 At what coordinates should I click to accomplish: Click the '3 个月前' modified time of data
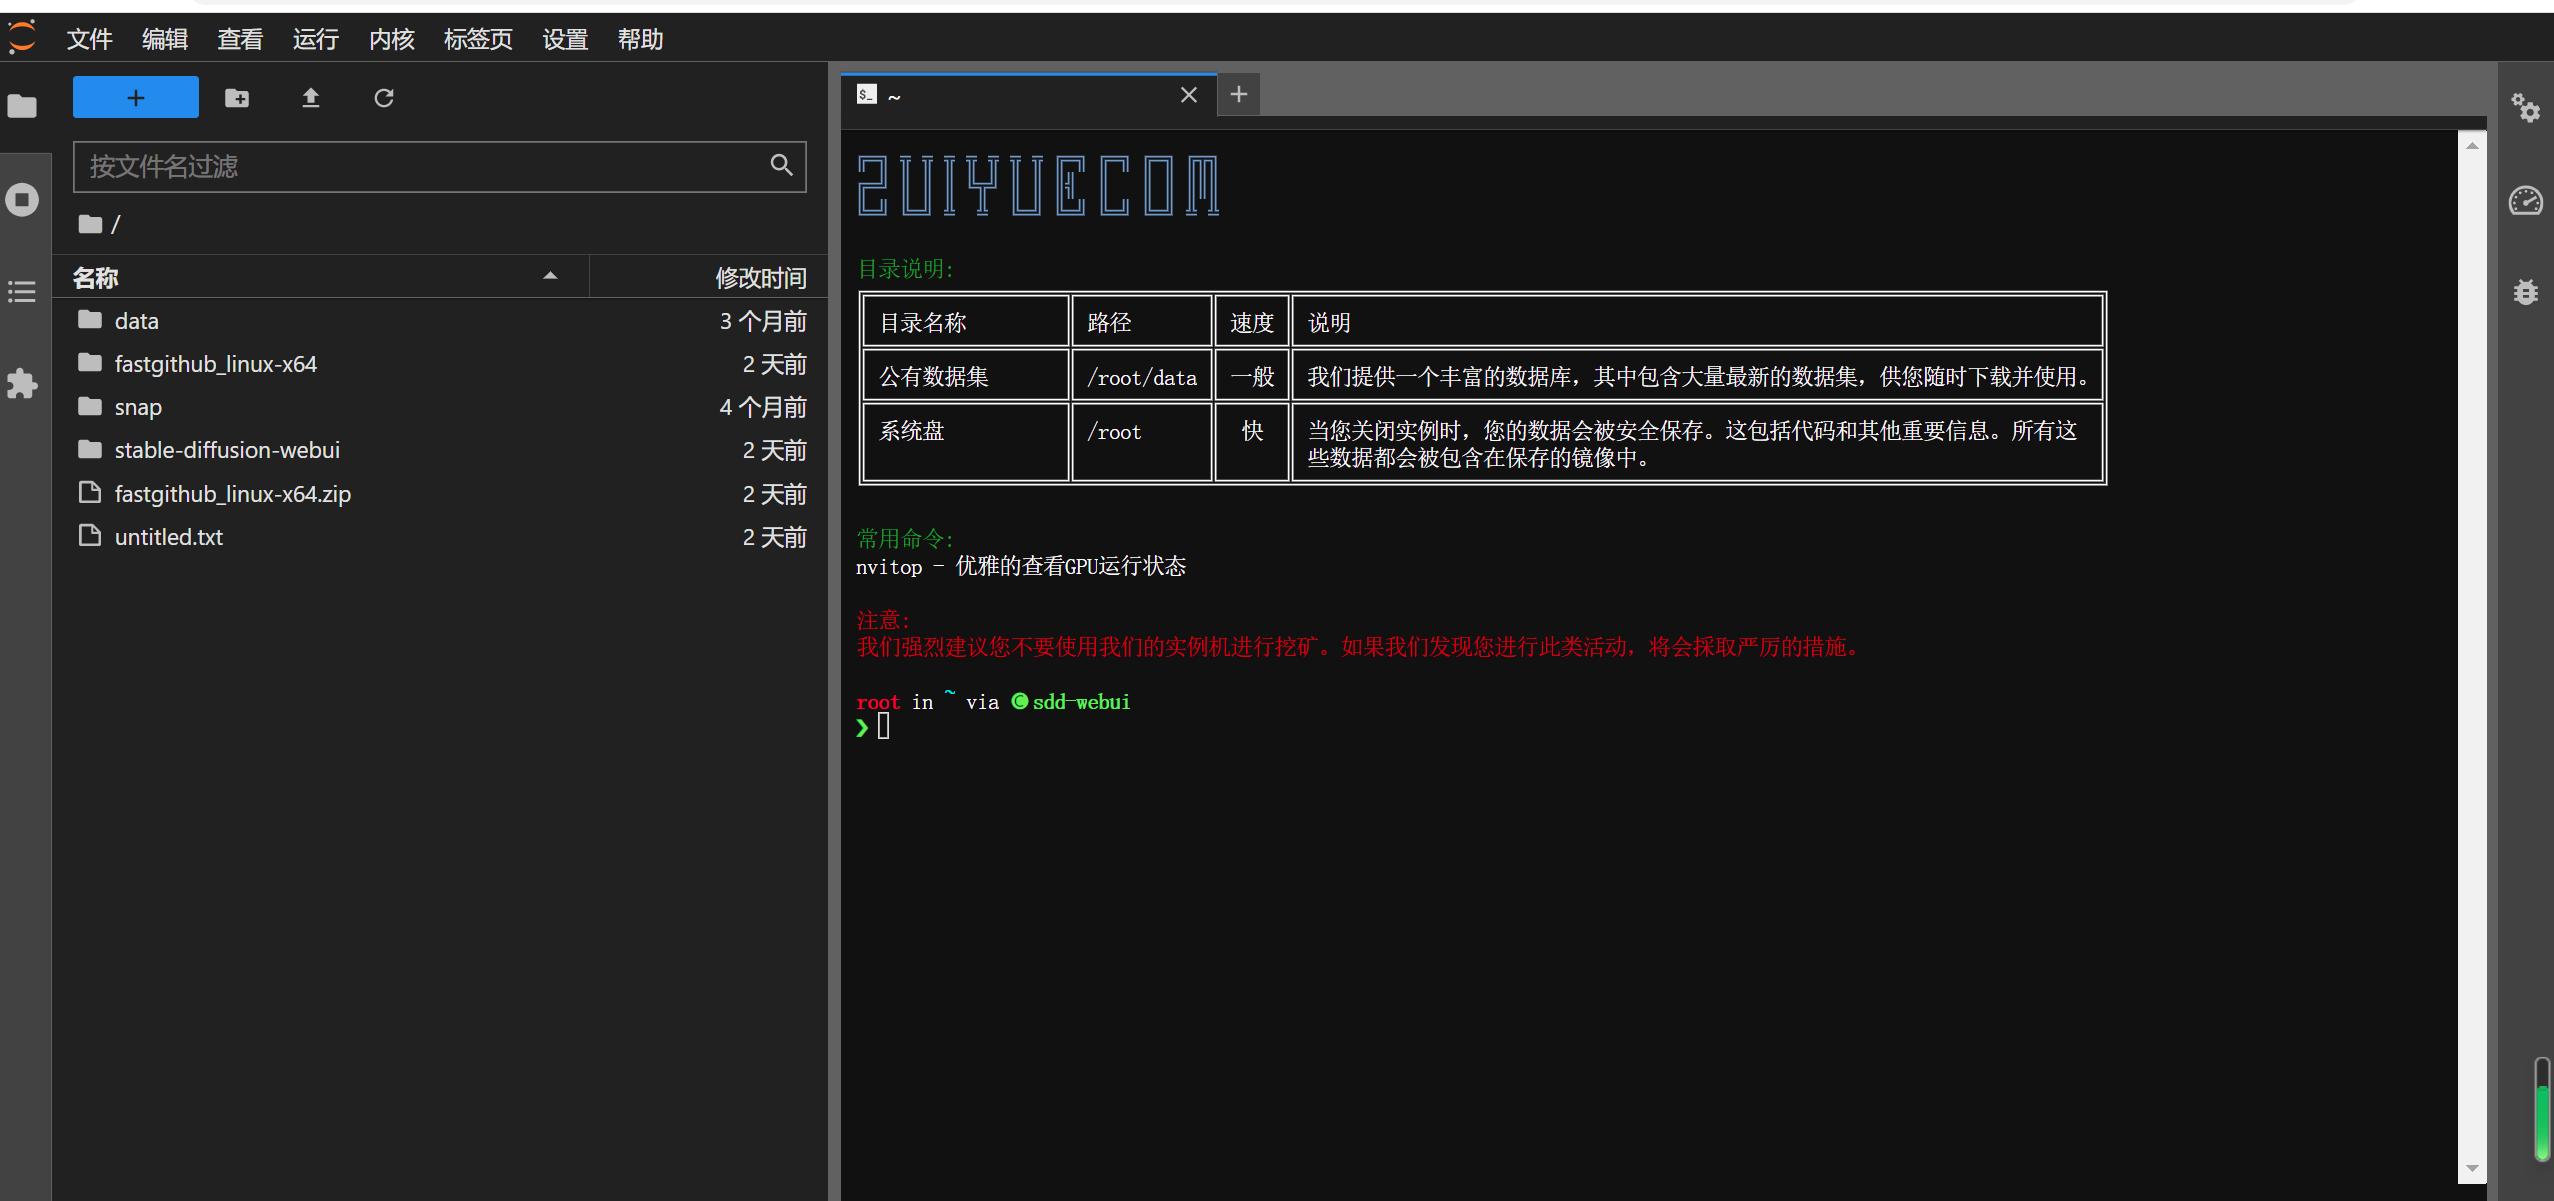click(x=763, y=321)
